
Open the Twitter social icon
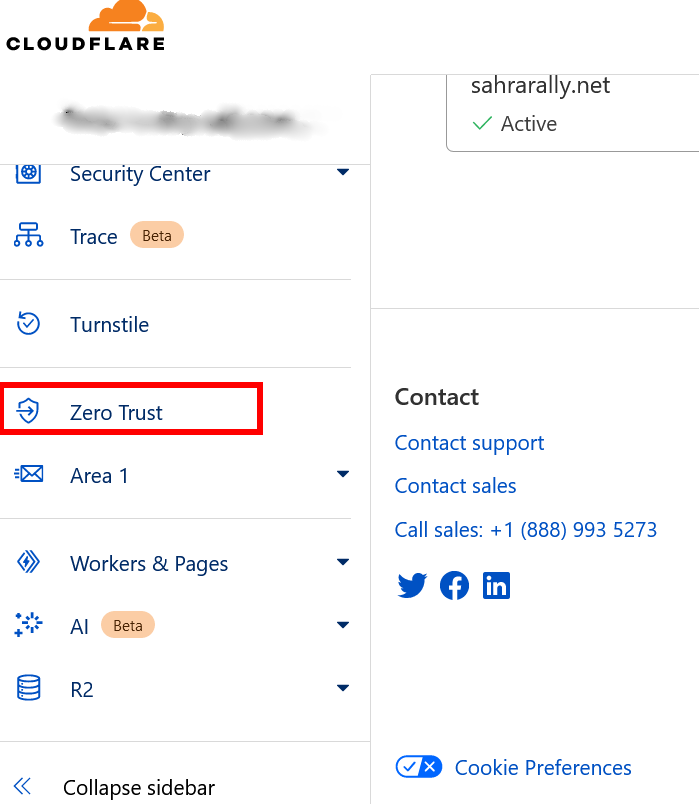[412, 585]
